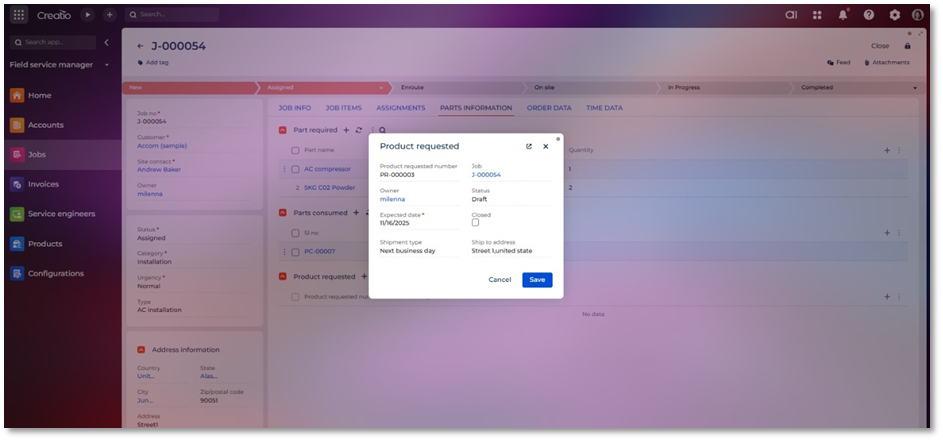943x441 pixels.
Task: Open system settings gear icon
Action: (895, 15)
